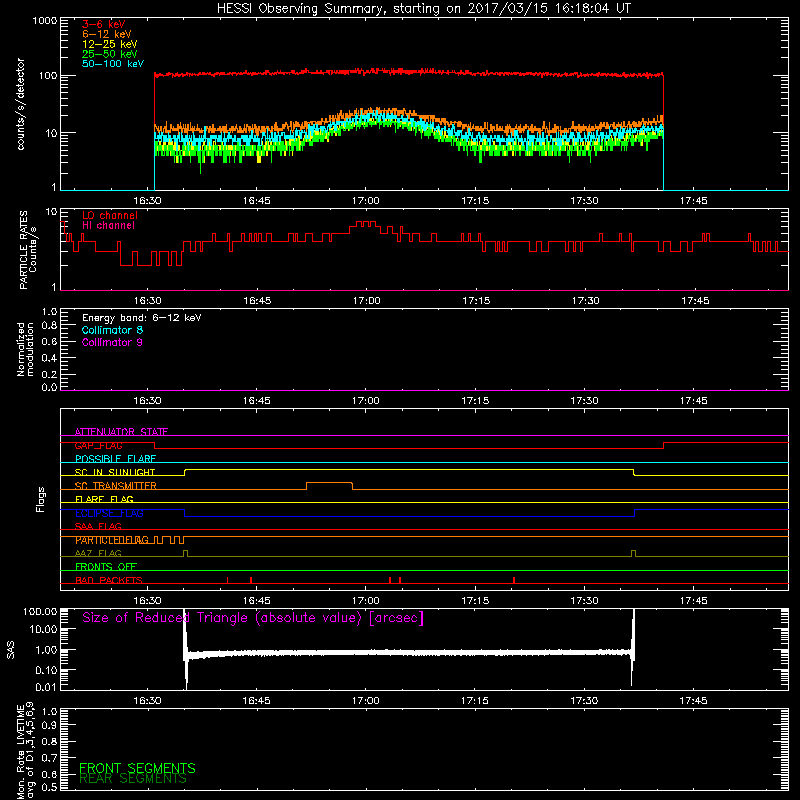
Task: Click the 16:45 time label under particle rates panel
Action: [x=257, y=301]
